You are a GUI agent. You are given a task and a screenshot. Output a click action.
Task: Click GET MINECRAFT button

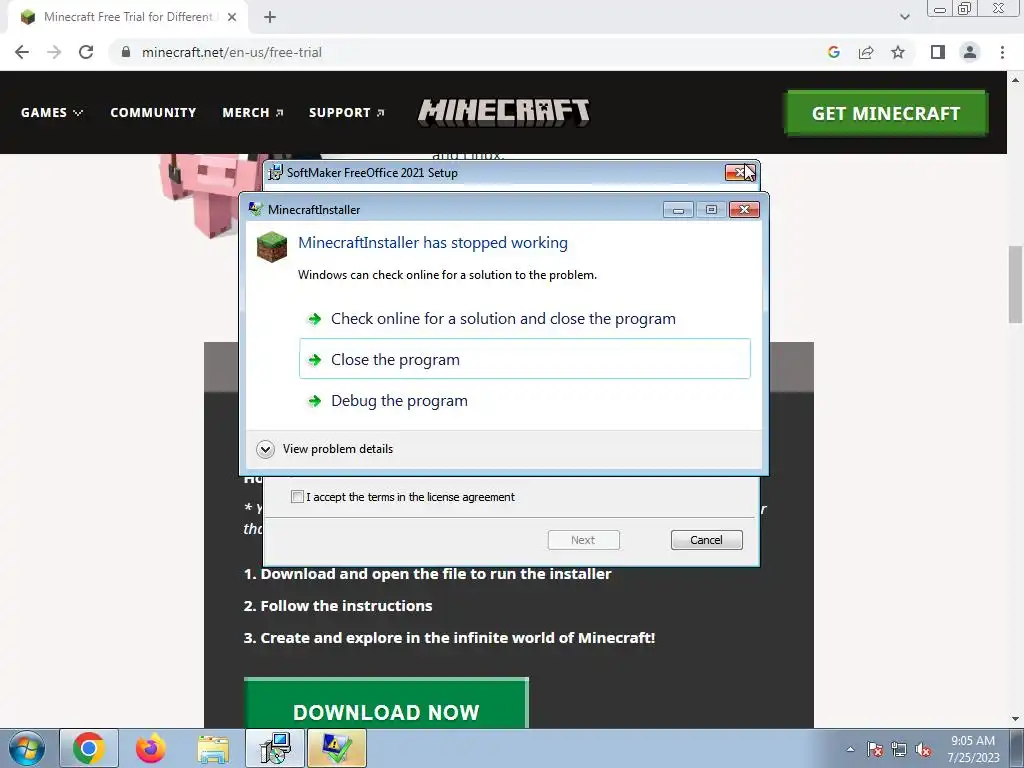886,113
